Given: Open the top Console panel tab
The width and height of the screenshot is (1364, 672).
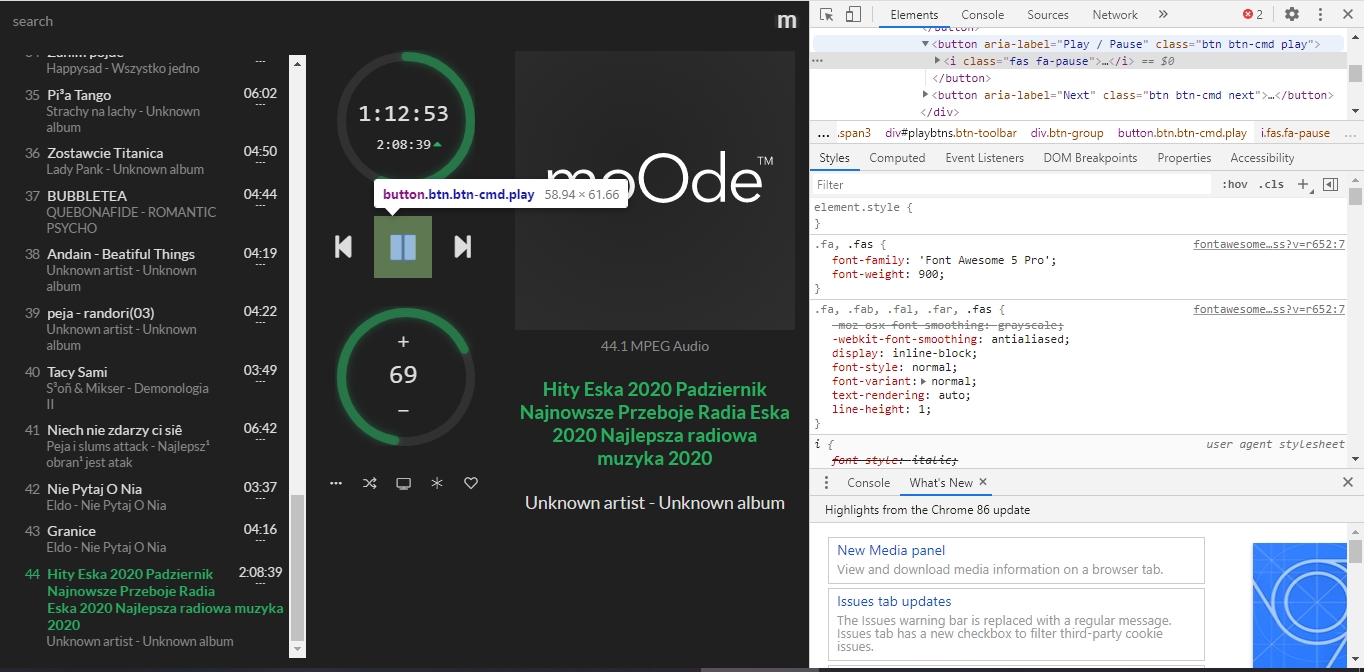Looking at the screenshot, I should point(983,15).
